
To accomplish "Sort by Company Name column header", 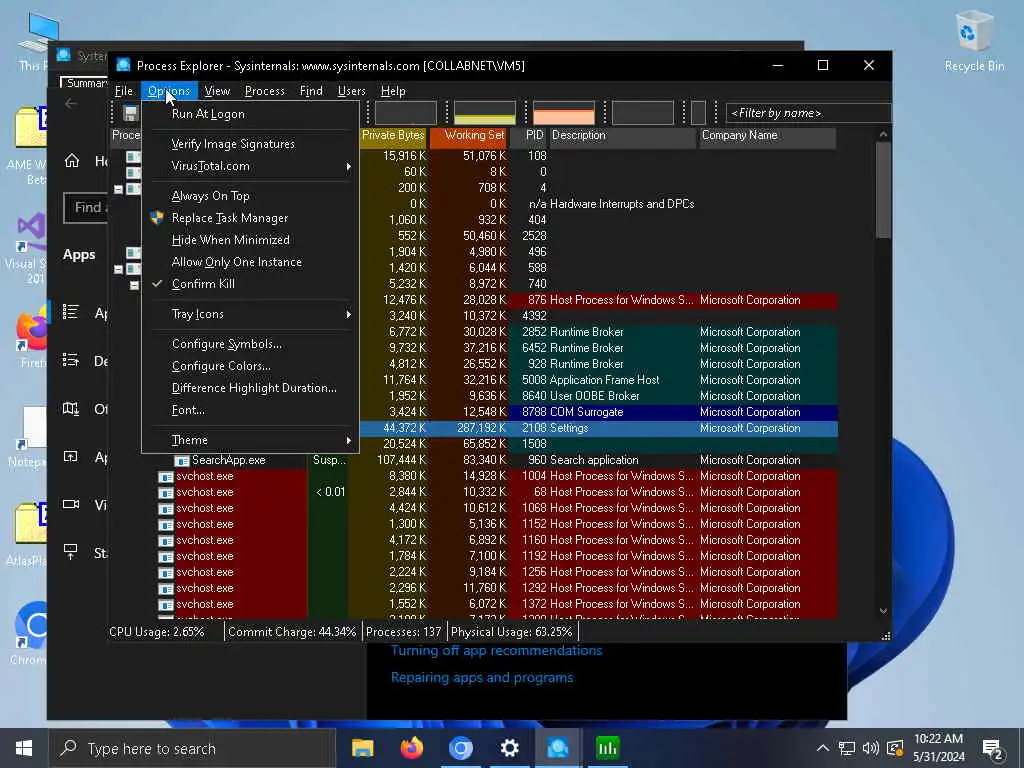I will tap(767, 135).
